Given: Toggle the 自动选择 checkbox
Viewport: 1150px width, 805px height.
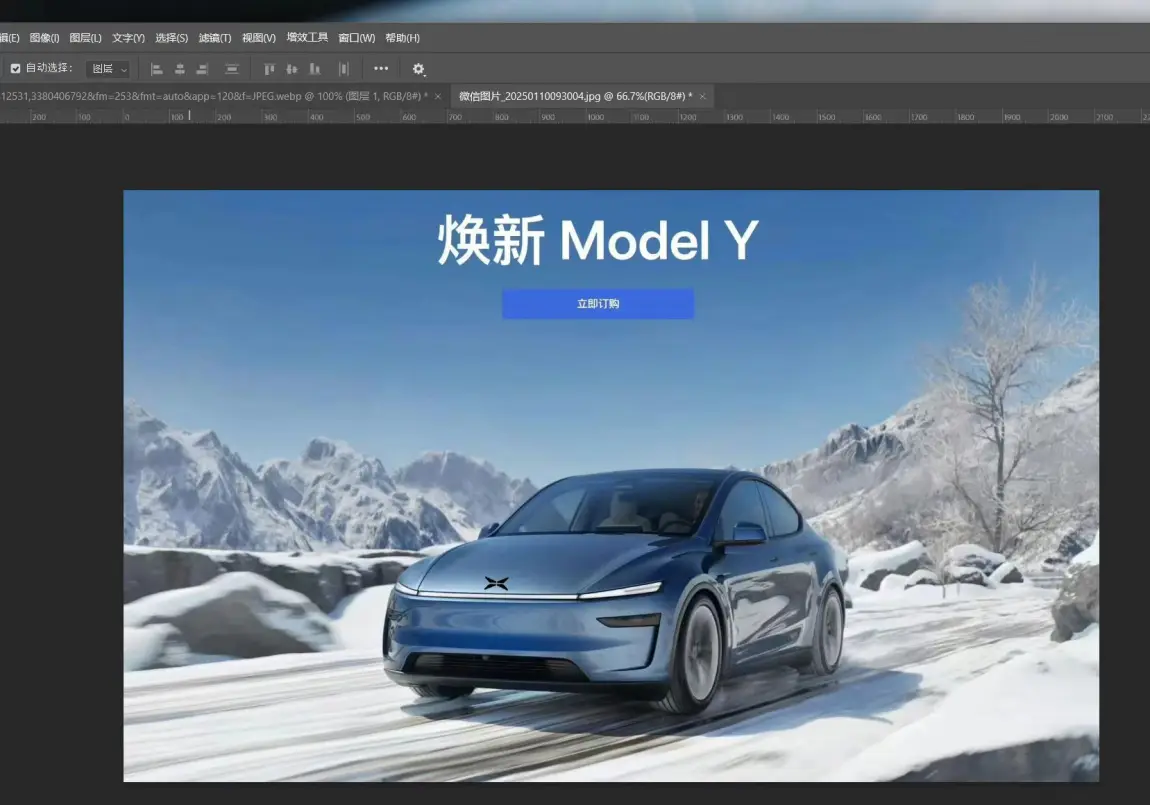Looking at the screenshot, I should (15, 68).
